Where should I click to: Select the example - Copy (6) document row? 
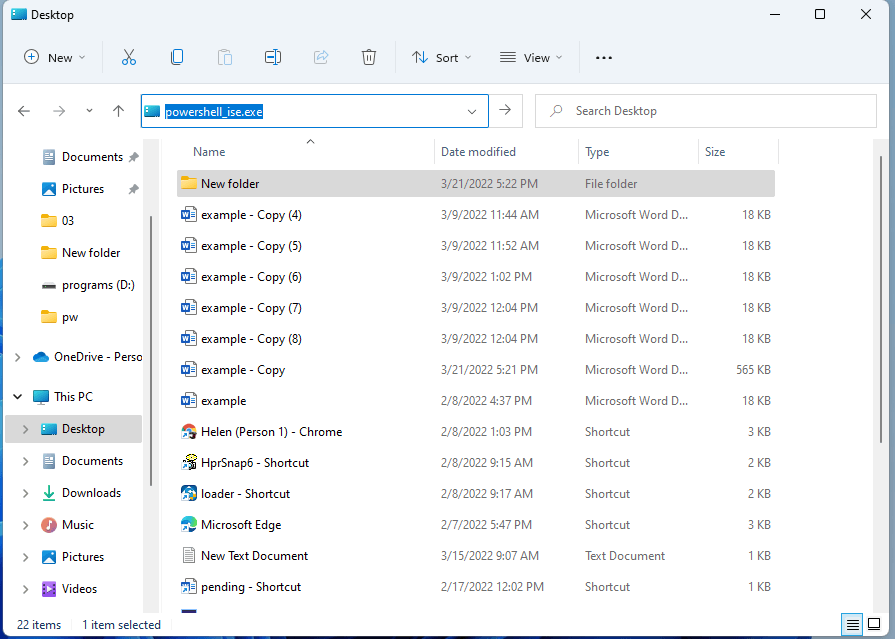click(250, 276)
